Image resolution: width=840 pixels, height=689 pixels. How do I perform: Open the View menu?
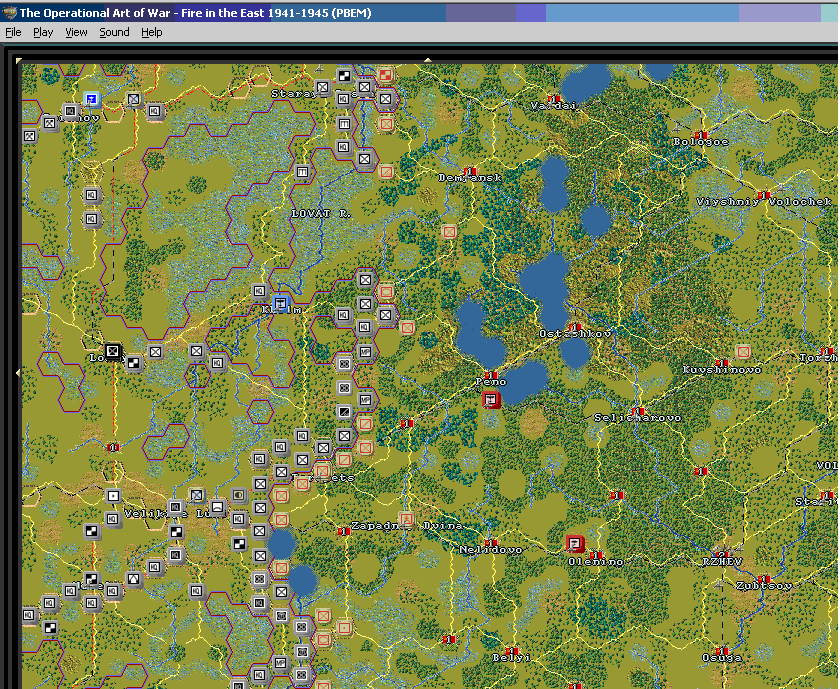(x=76, y=32)
